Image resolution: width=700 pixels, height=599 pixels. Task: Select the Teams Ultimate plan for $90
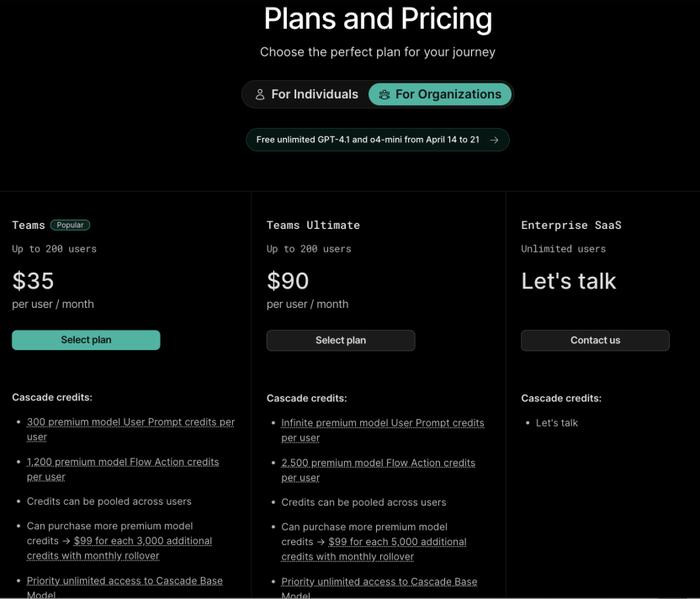pos(341,341)
